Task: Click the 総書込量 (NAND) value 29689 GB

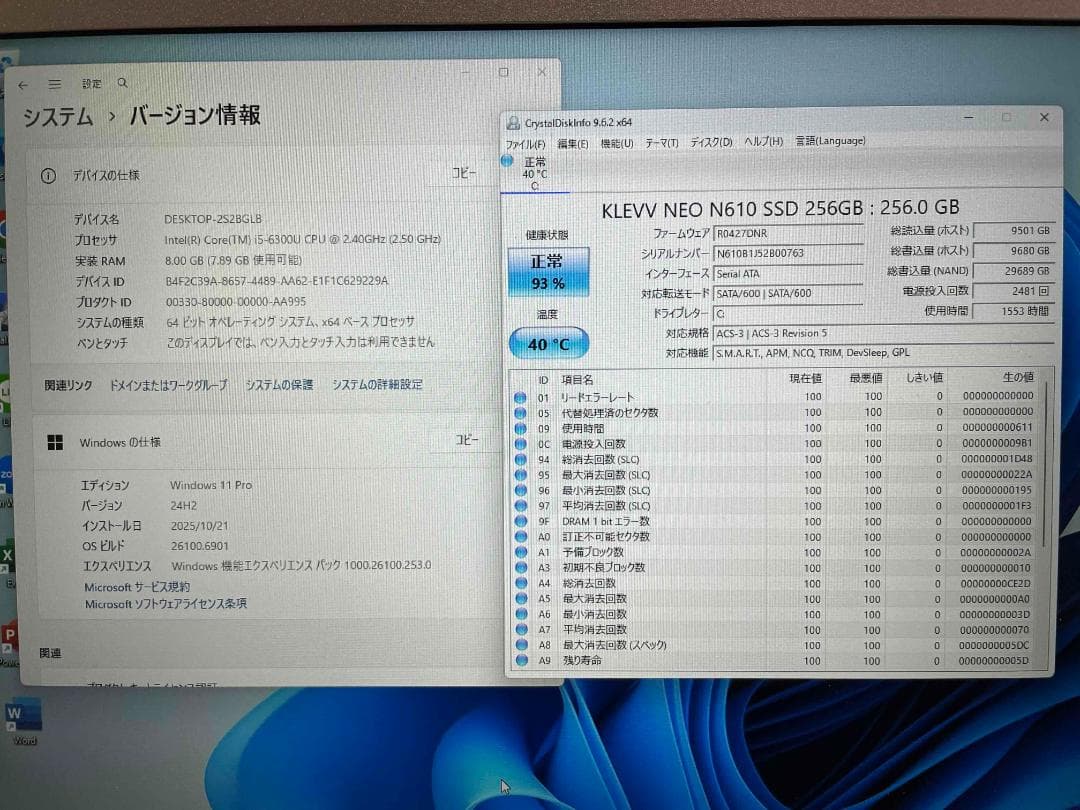Action: pos(1014,271)
